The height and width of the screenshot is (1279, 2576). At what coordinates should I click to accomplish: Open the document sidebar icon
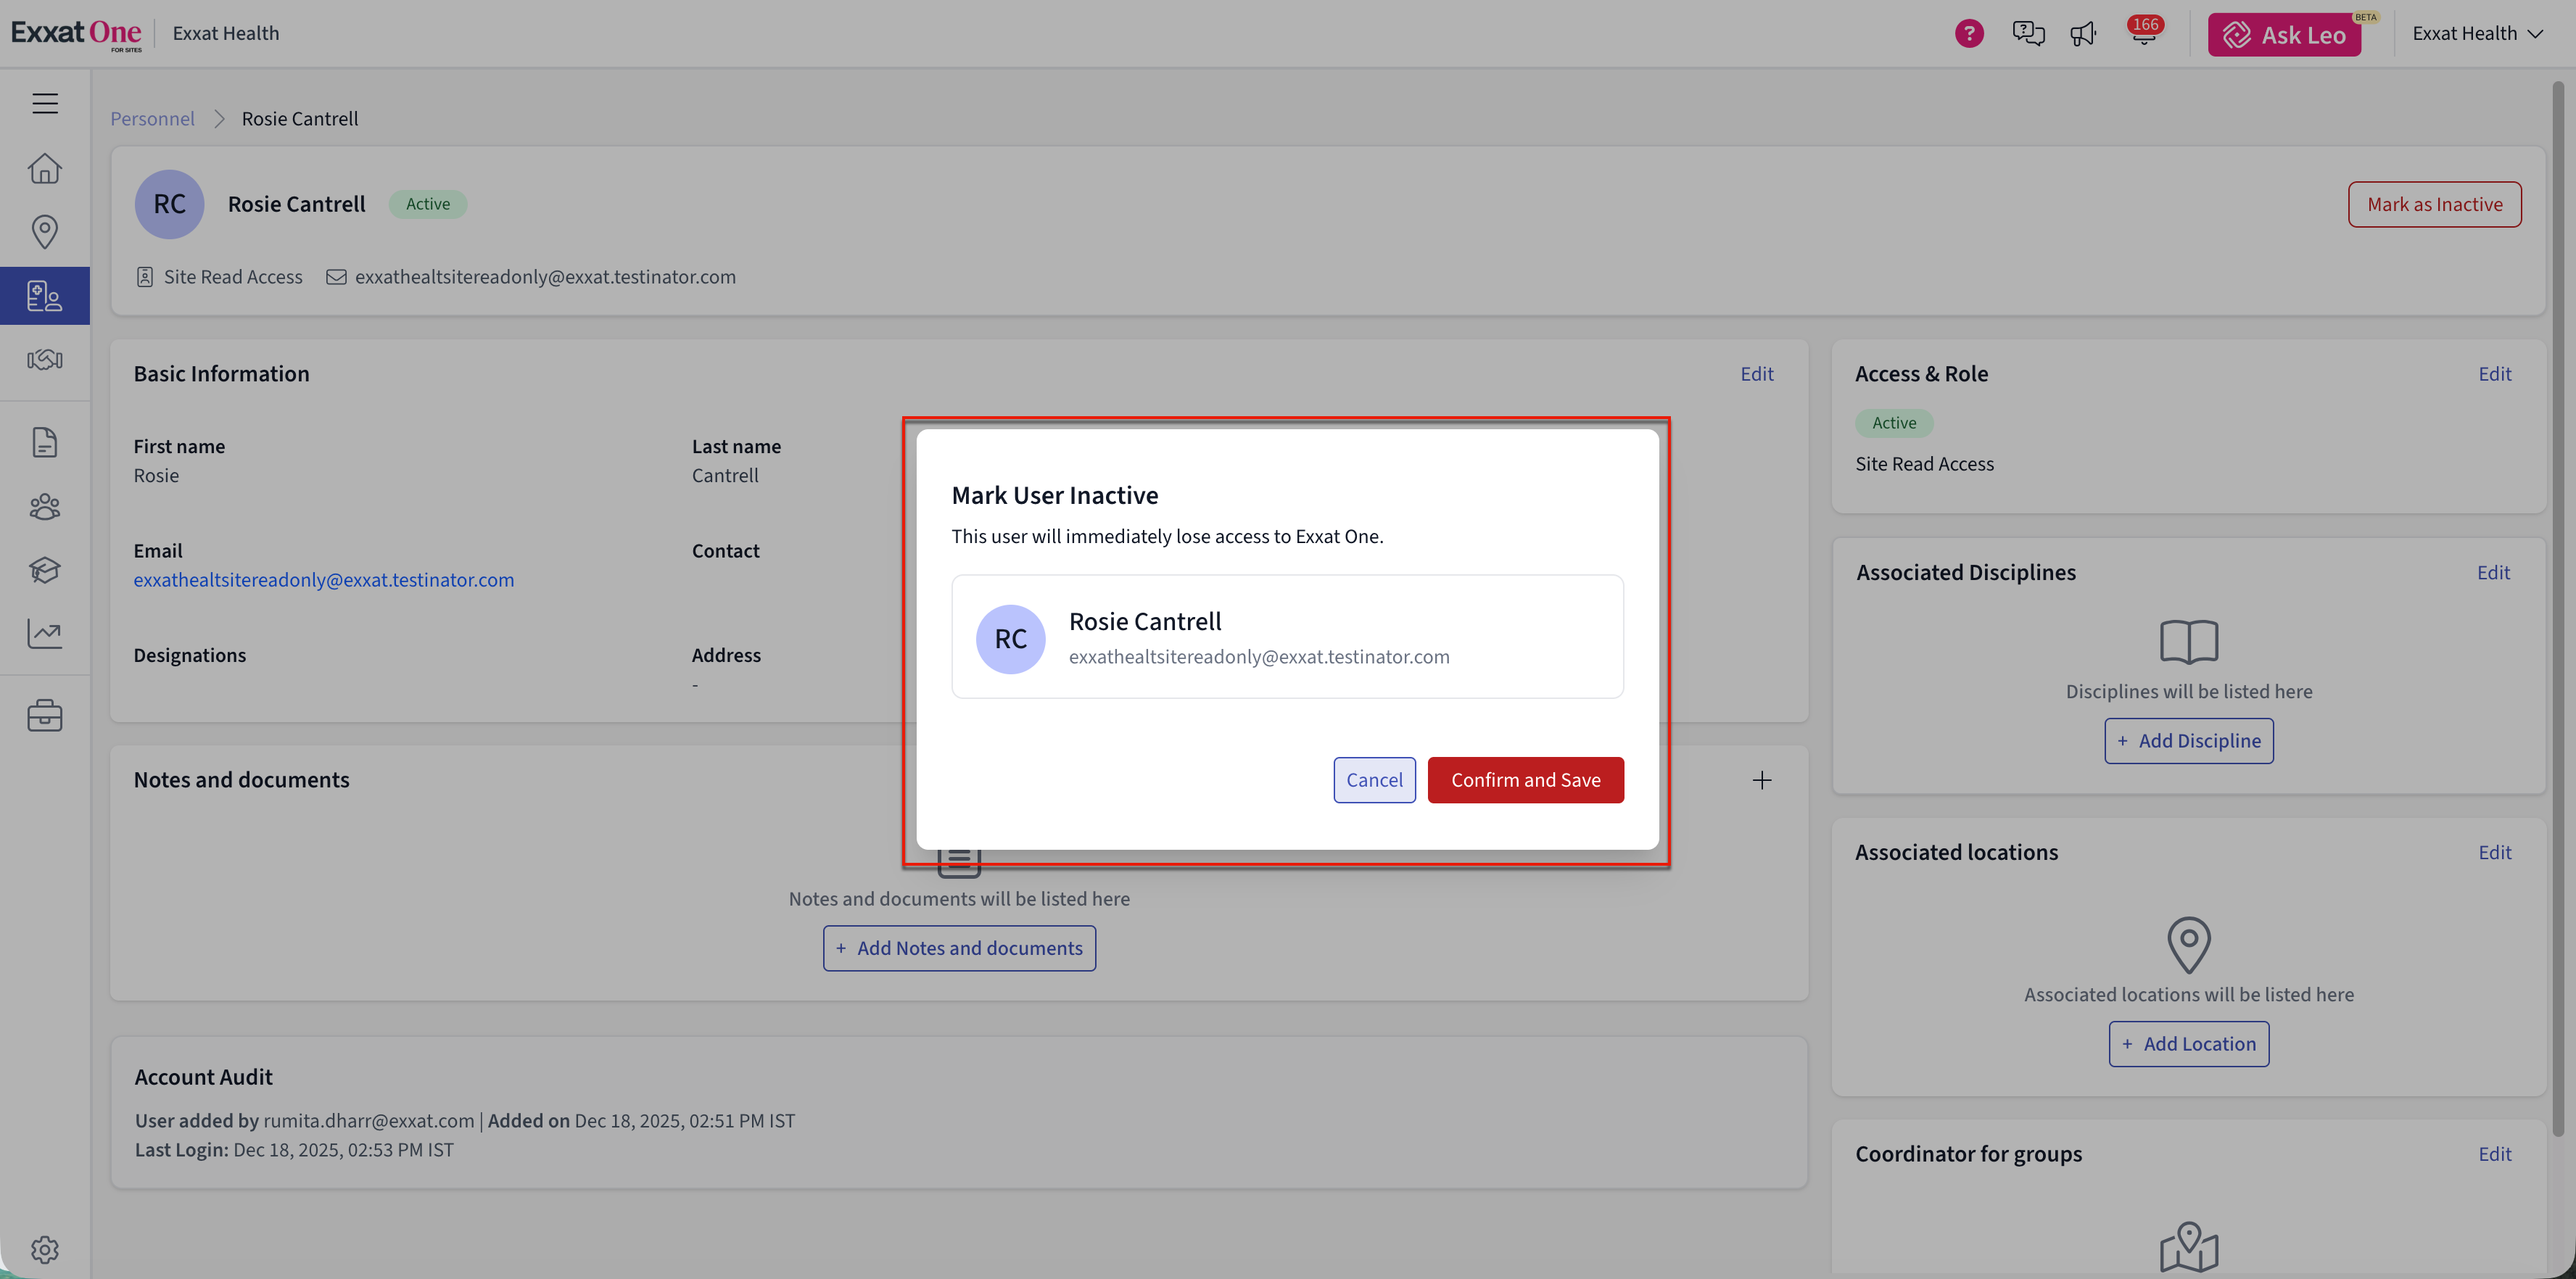click(x=45, y=442)
